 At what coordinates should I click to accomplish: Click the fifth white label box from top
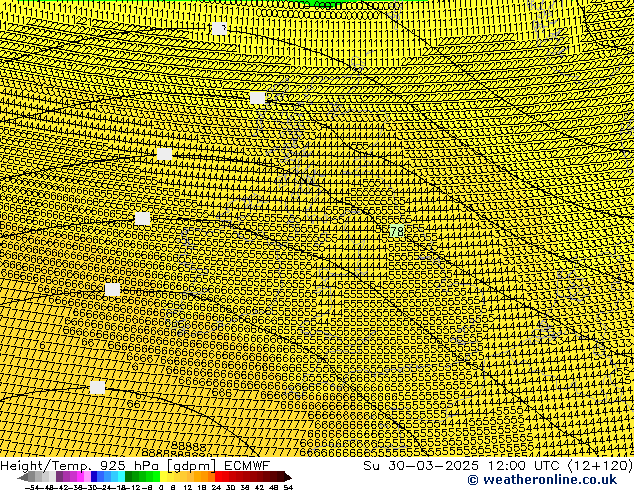112,289
